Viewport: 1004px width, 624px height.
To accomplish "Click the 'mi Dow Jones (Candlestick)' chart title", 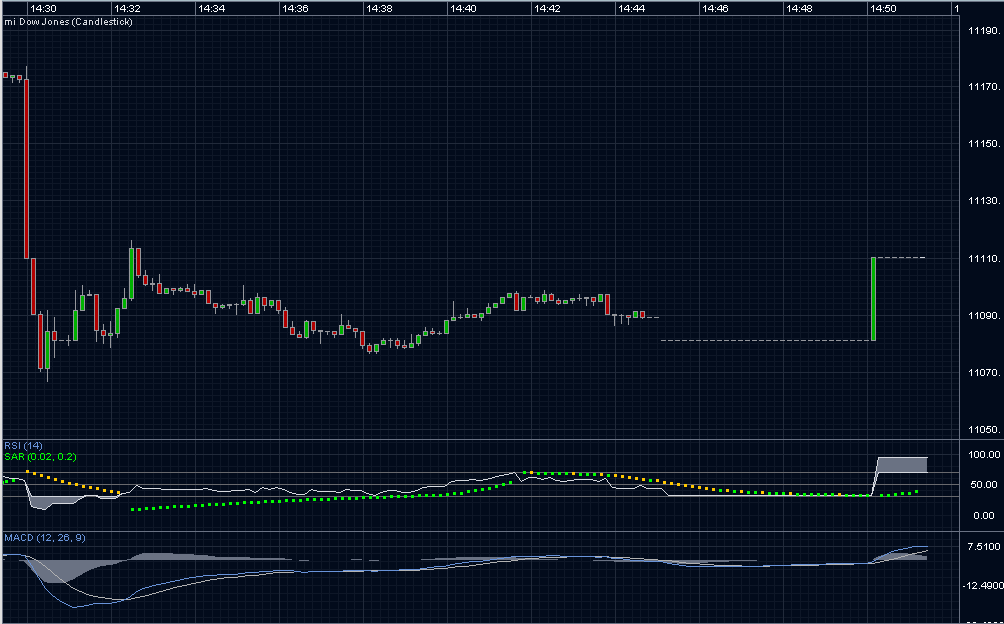I will click(x=69, y=22).
